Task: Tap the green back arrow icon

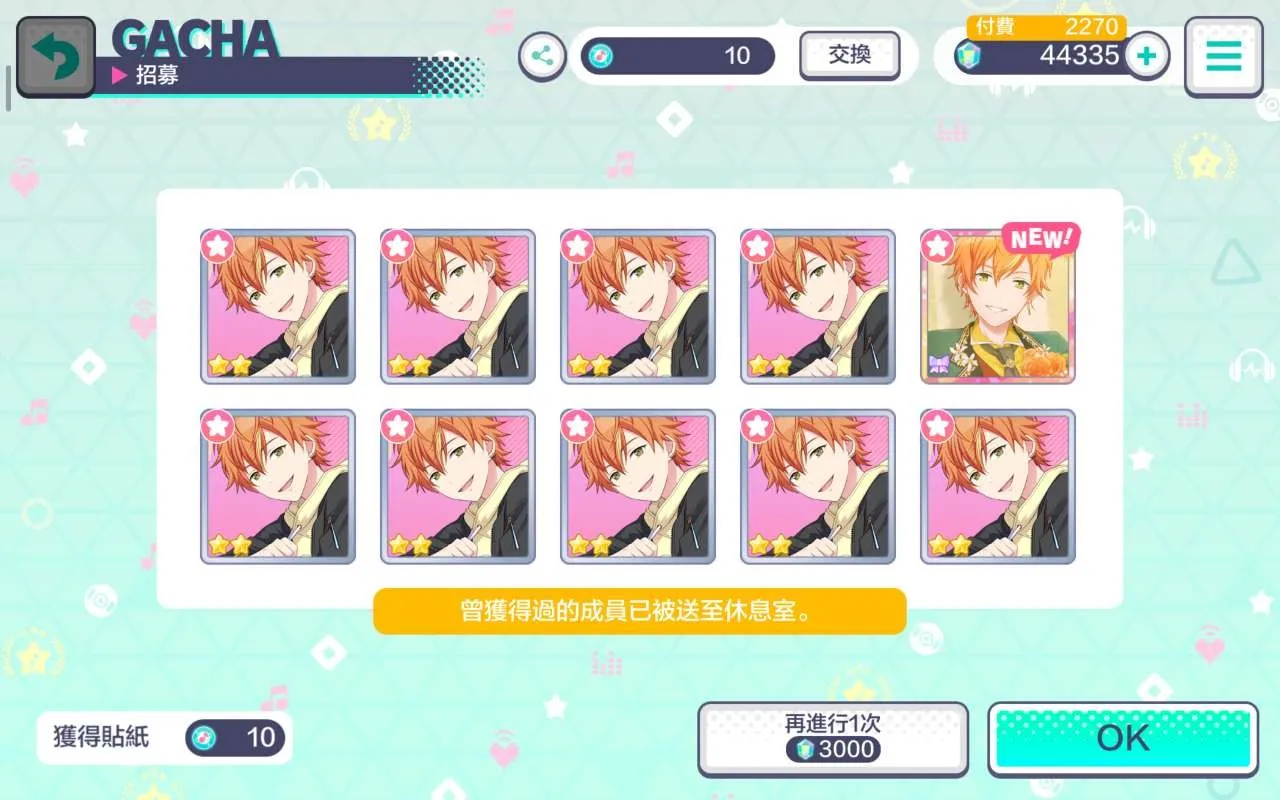Action: [x=55, y=57]
